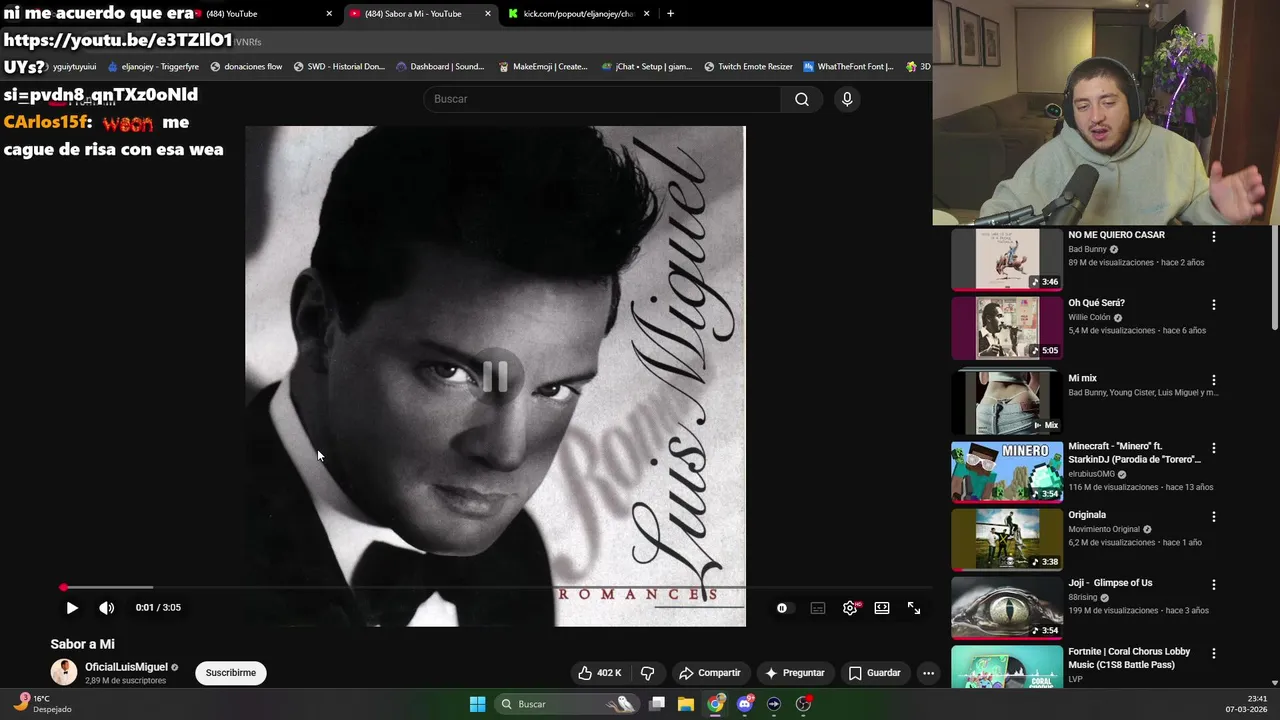This screenshot has width=1280, height=720.
Task: Open the OficialLuisMiguel channel avatar
Action: pyautogui.click(x=64, y=672)
